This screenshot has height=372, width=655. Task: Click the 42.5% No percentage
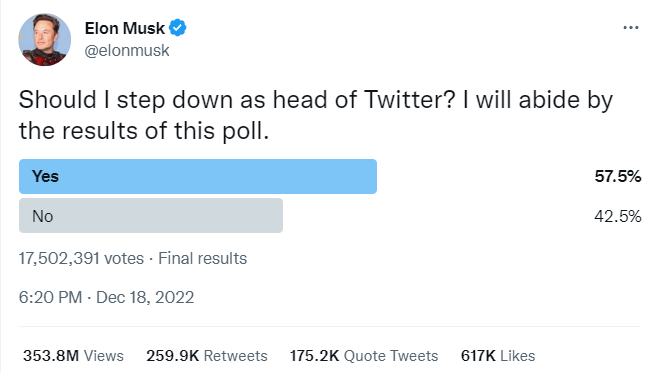(x=618, y=216)
